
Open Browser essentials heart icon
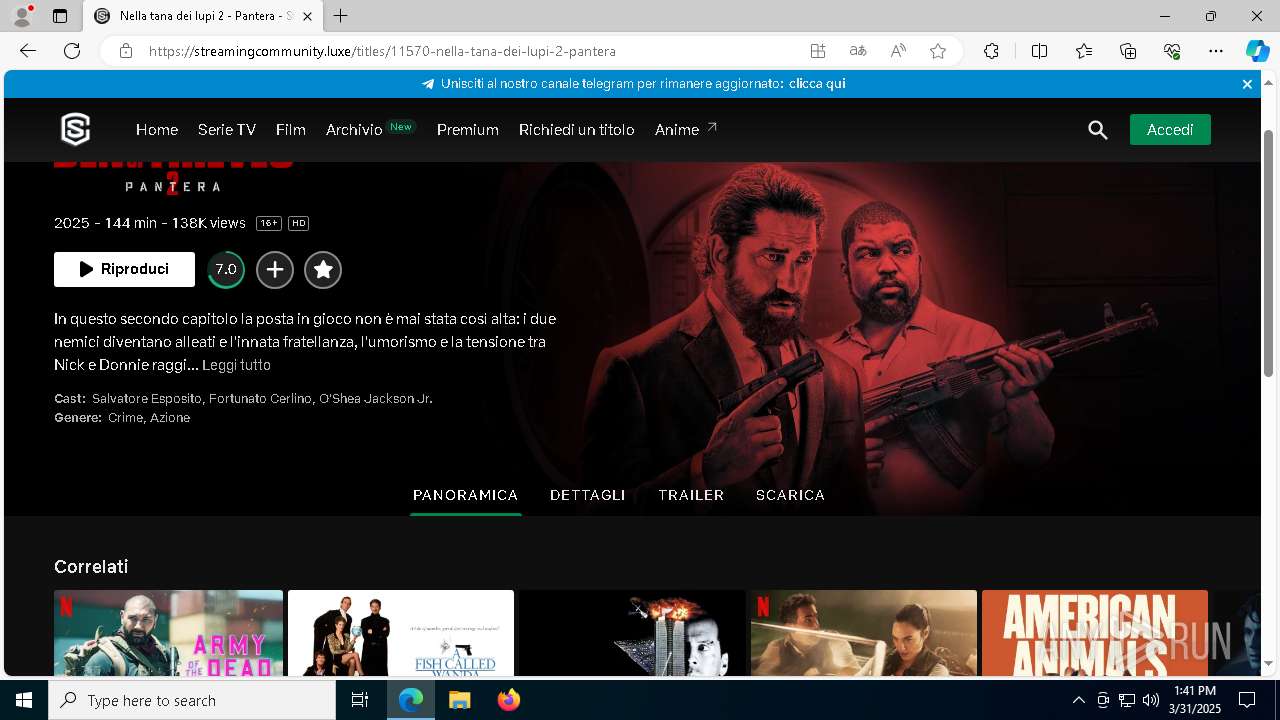[1172, 51]
